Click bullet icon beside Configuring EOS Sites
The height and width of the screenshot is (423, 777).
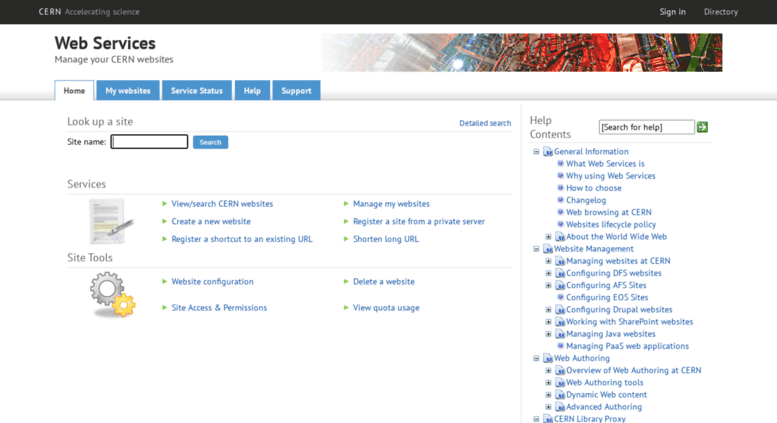(x=560, y=297)
